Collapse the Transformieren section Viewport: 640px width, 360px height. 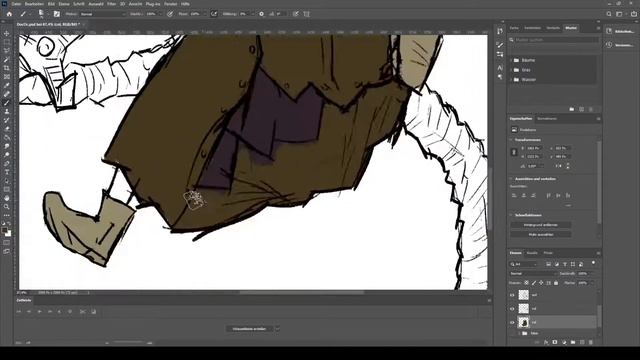point(511,140)
